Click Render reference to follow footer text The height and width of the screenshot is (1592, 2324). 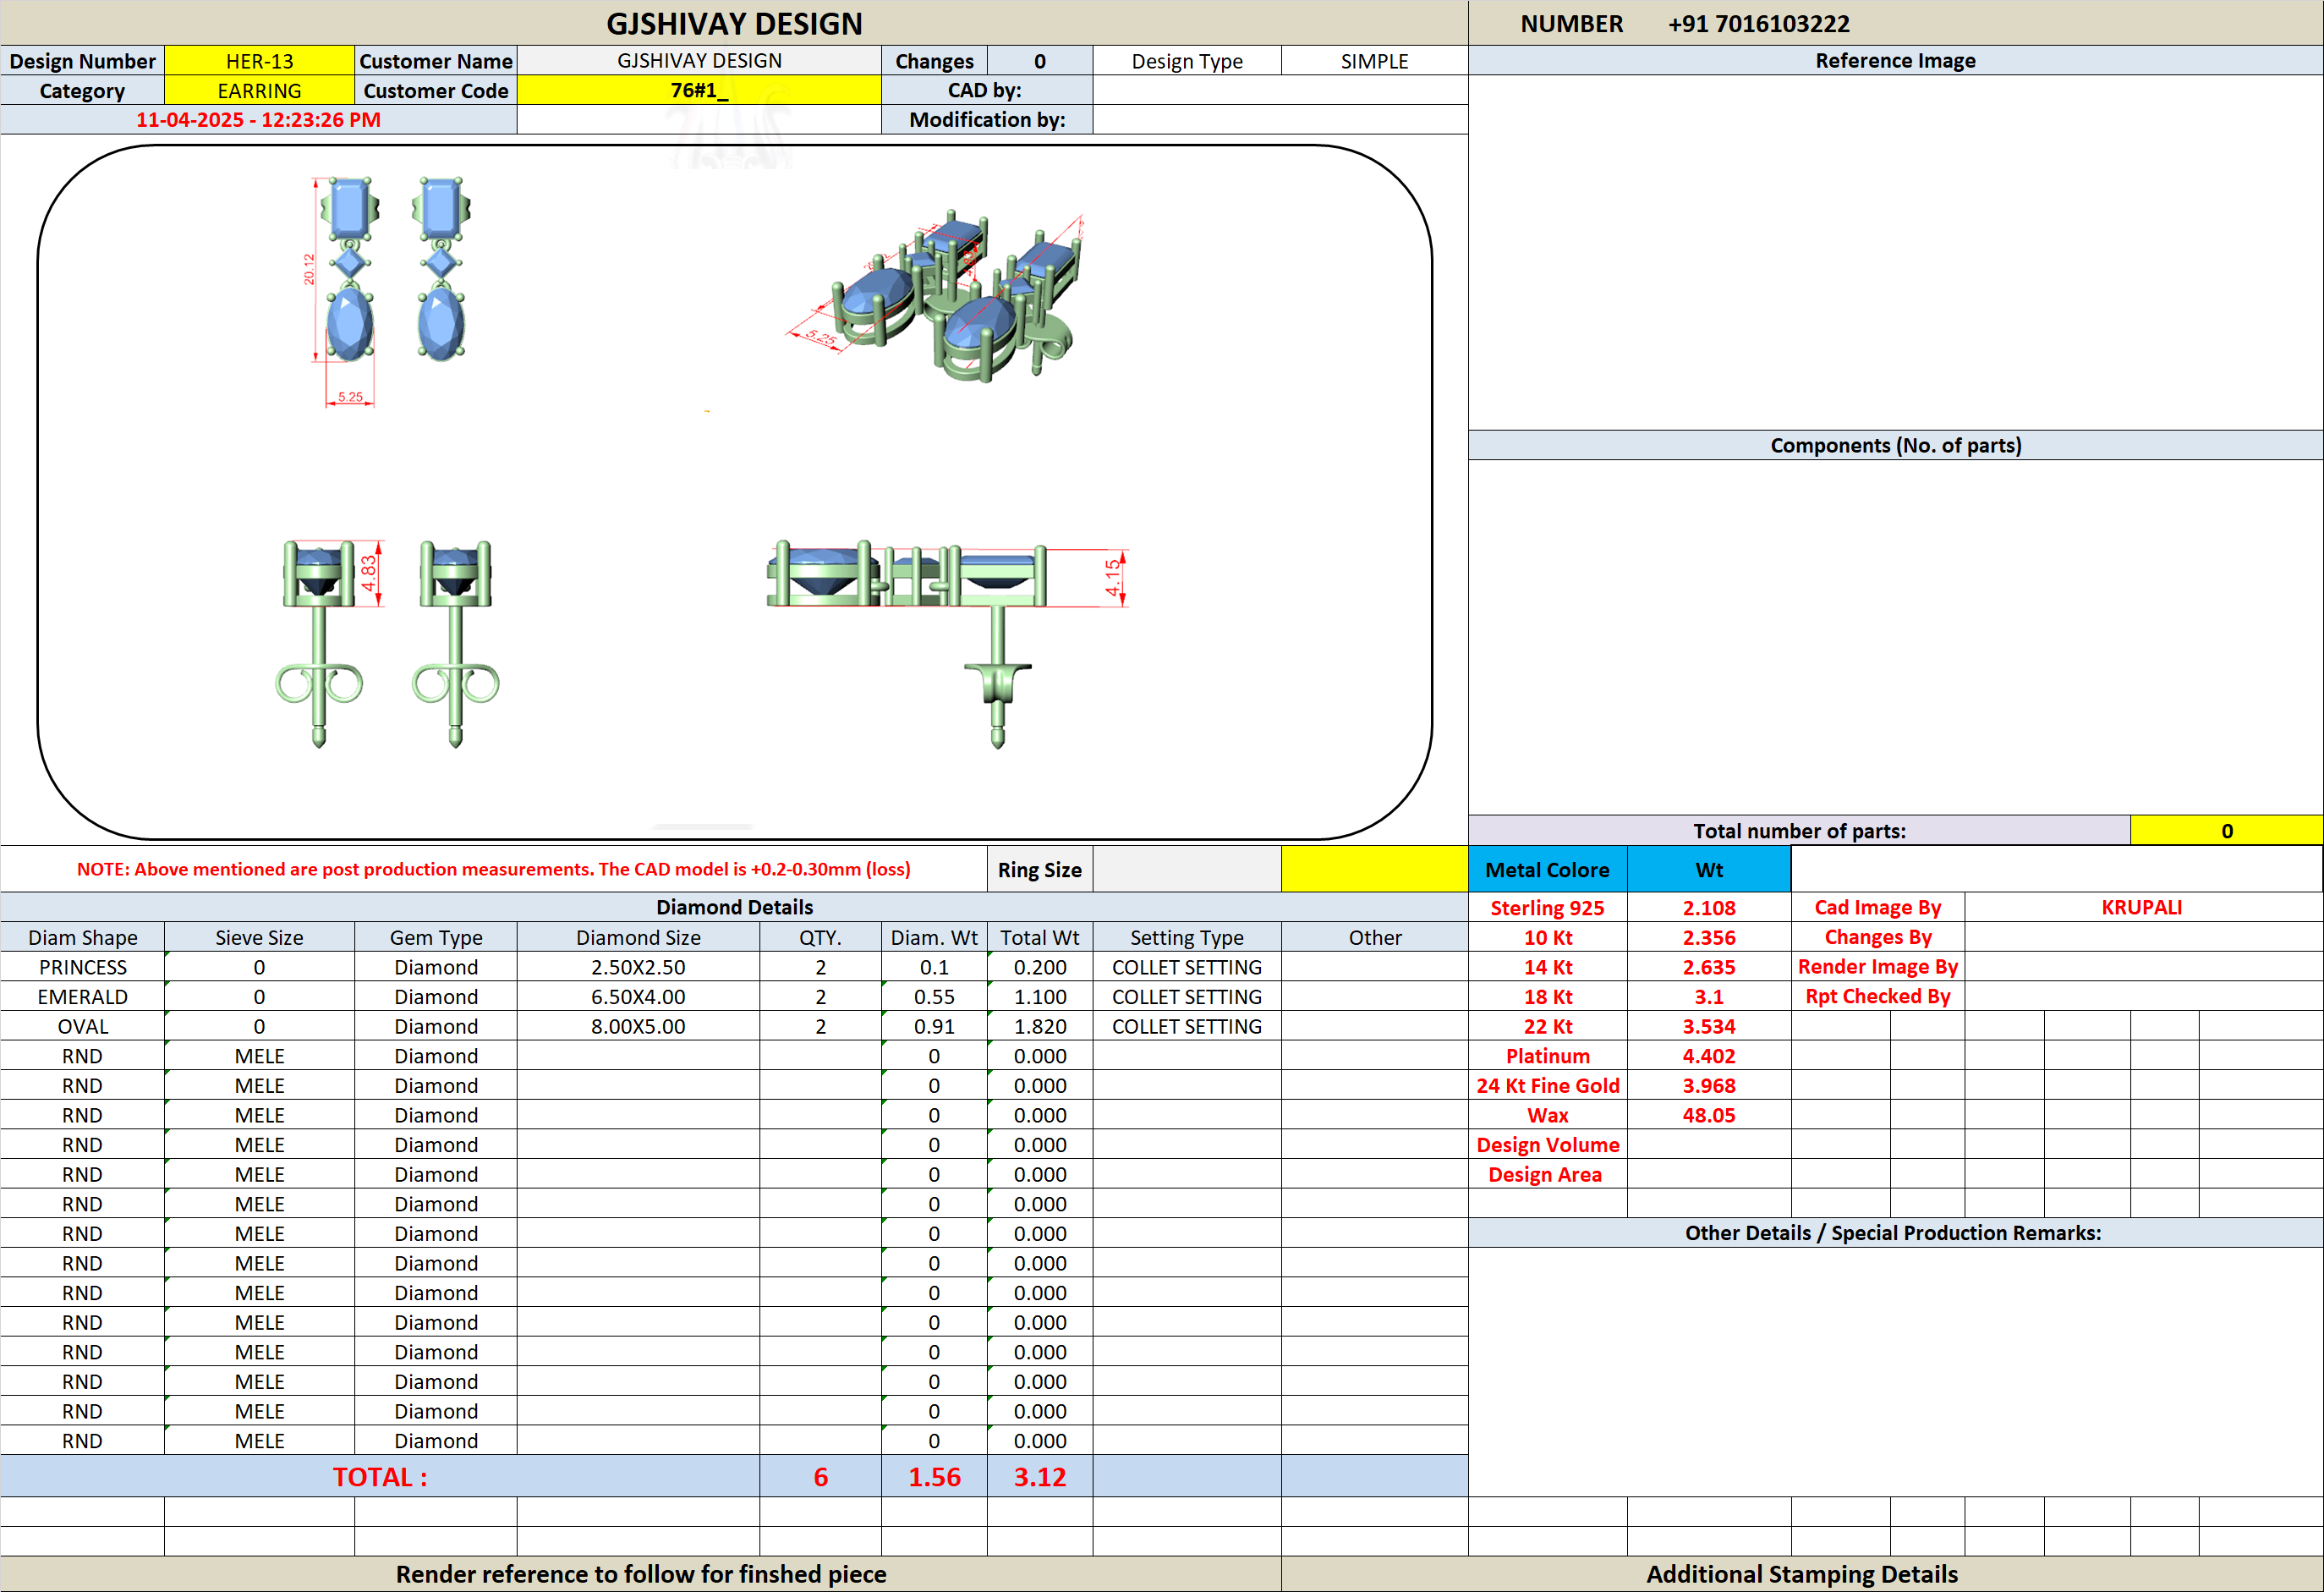641,1575
